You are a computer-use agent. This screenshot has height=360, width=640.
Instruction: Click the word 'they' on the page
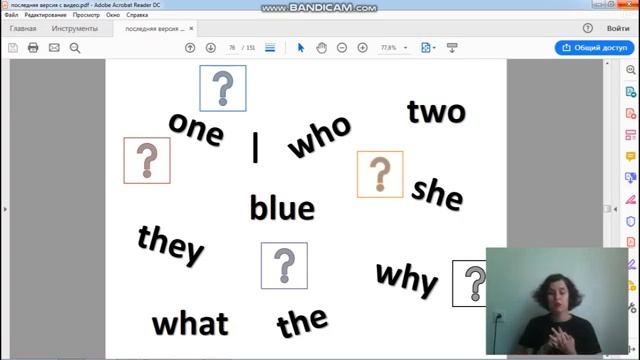click(171, 246)
